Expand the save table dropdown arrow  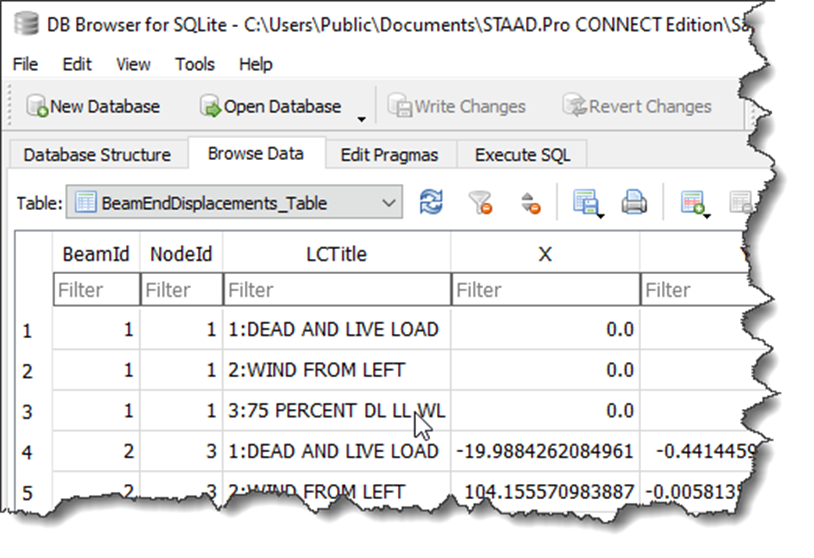coord(601,215)
